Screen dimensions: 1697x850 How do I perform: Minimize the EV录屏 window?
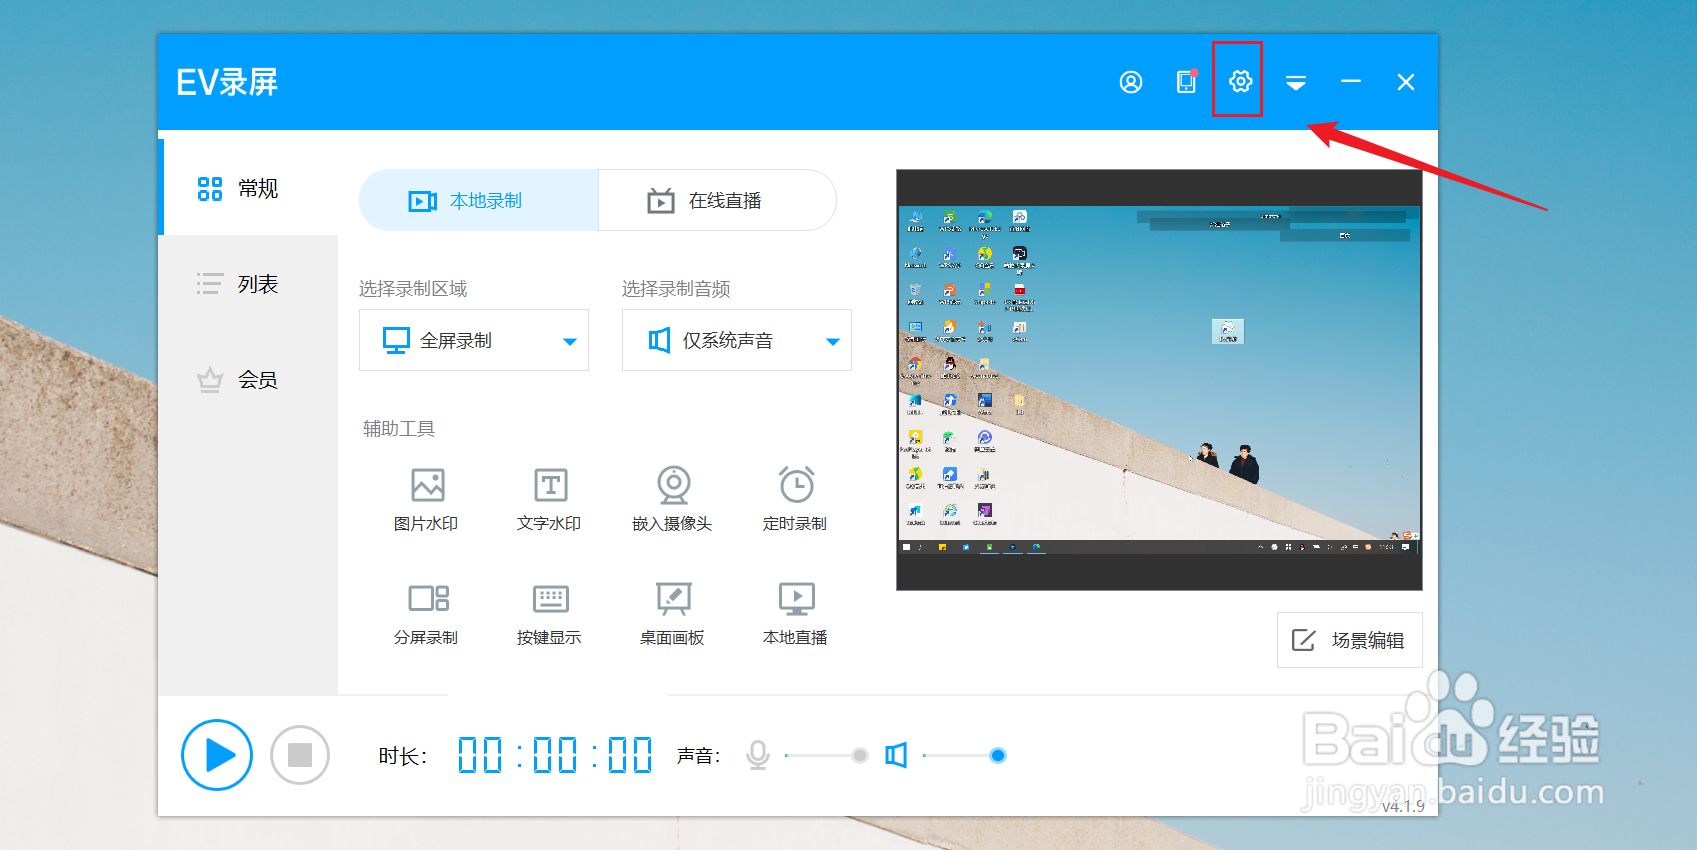point(1351,81)
